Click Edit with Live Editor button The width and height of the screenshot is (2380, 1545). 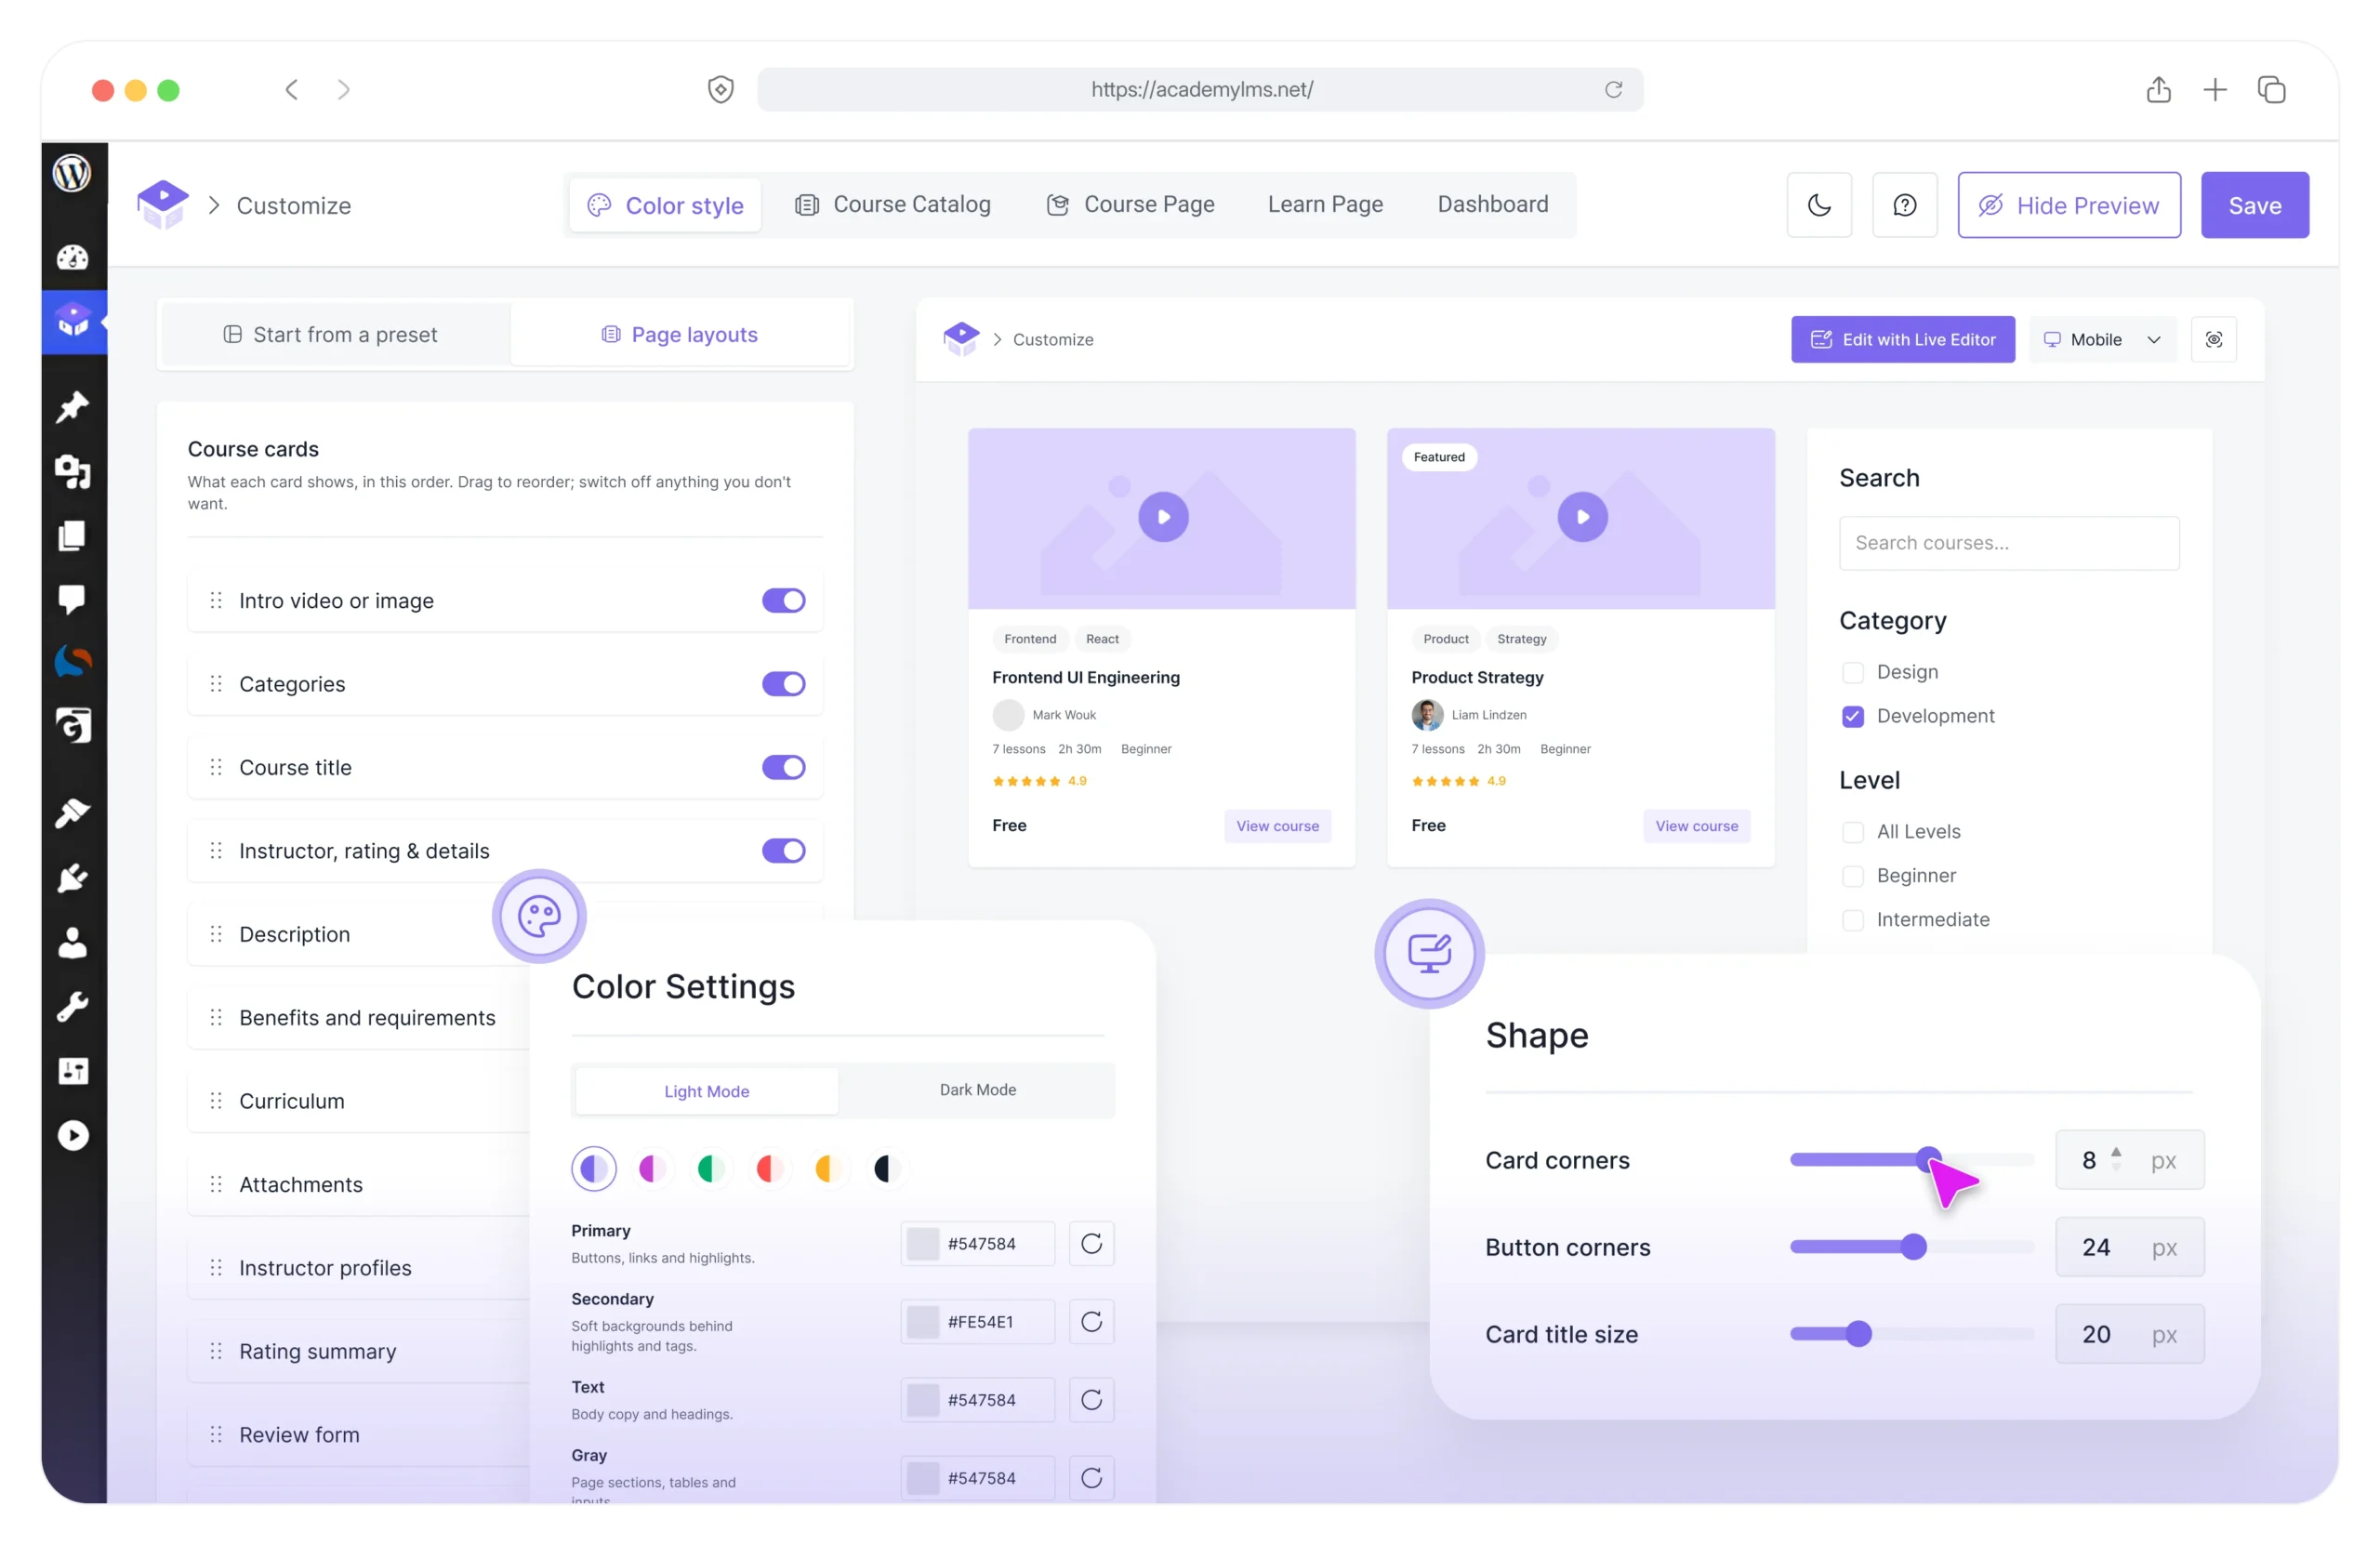1902,340
